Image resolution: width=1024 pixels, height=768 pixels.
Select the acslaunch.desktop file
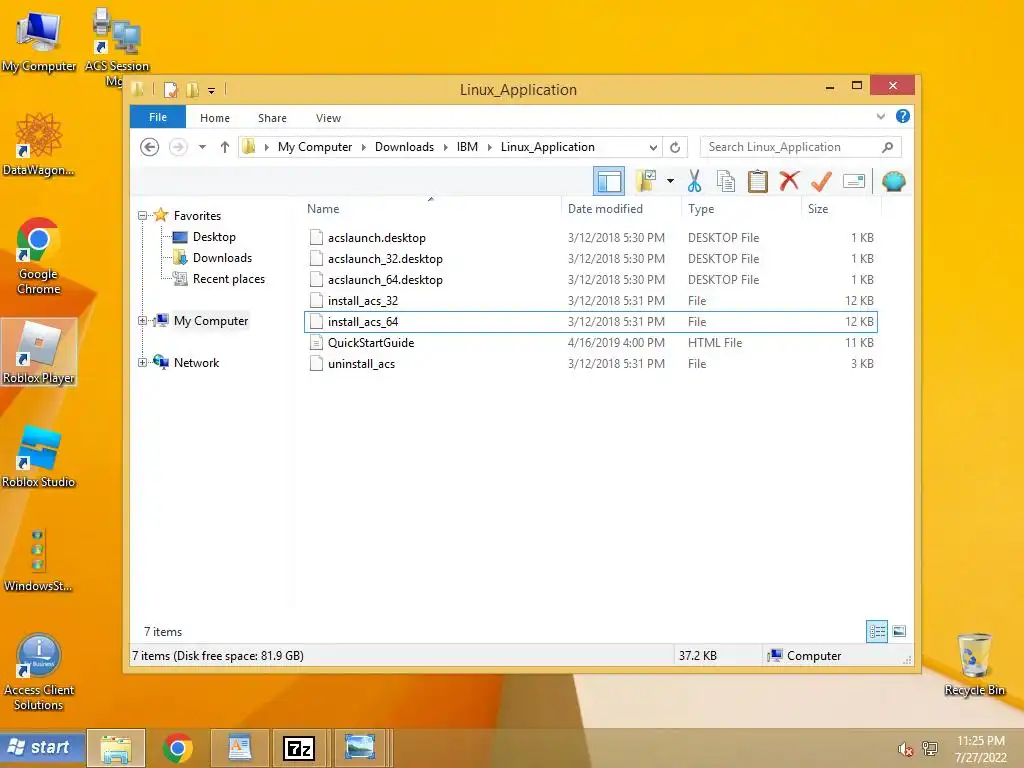591,238
